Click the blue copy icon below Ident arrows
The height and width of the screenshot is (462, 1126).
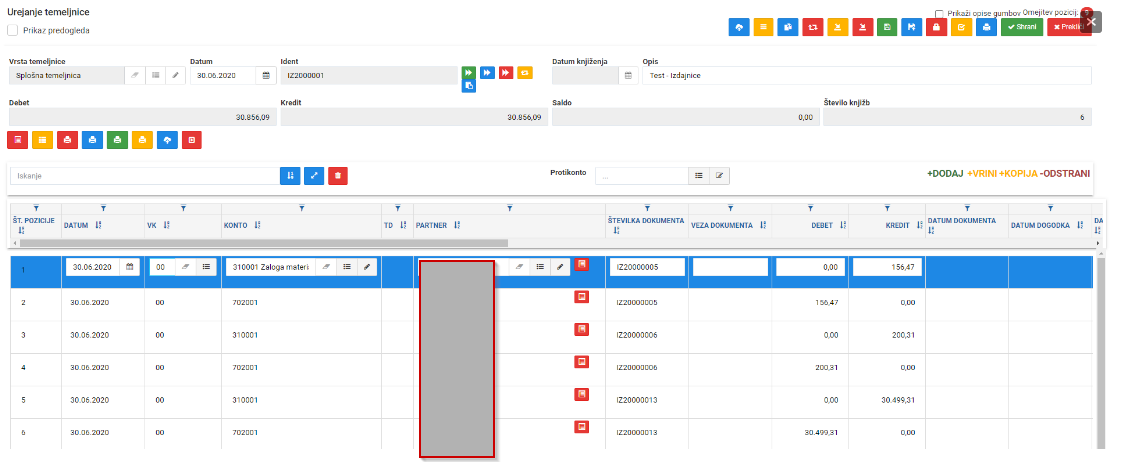coord(469,86)
